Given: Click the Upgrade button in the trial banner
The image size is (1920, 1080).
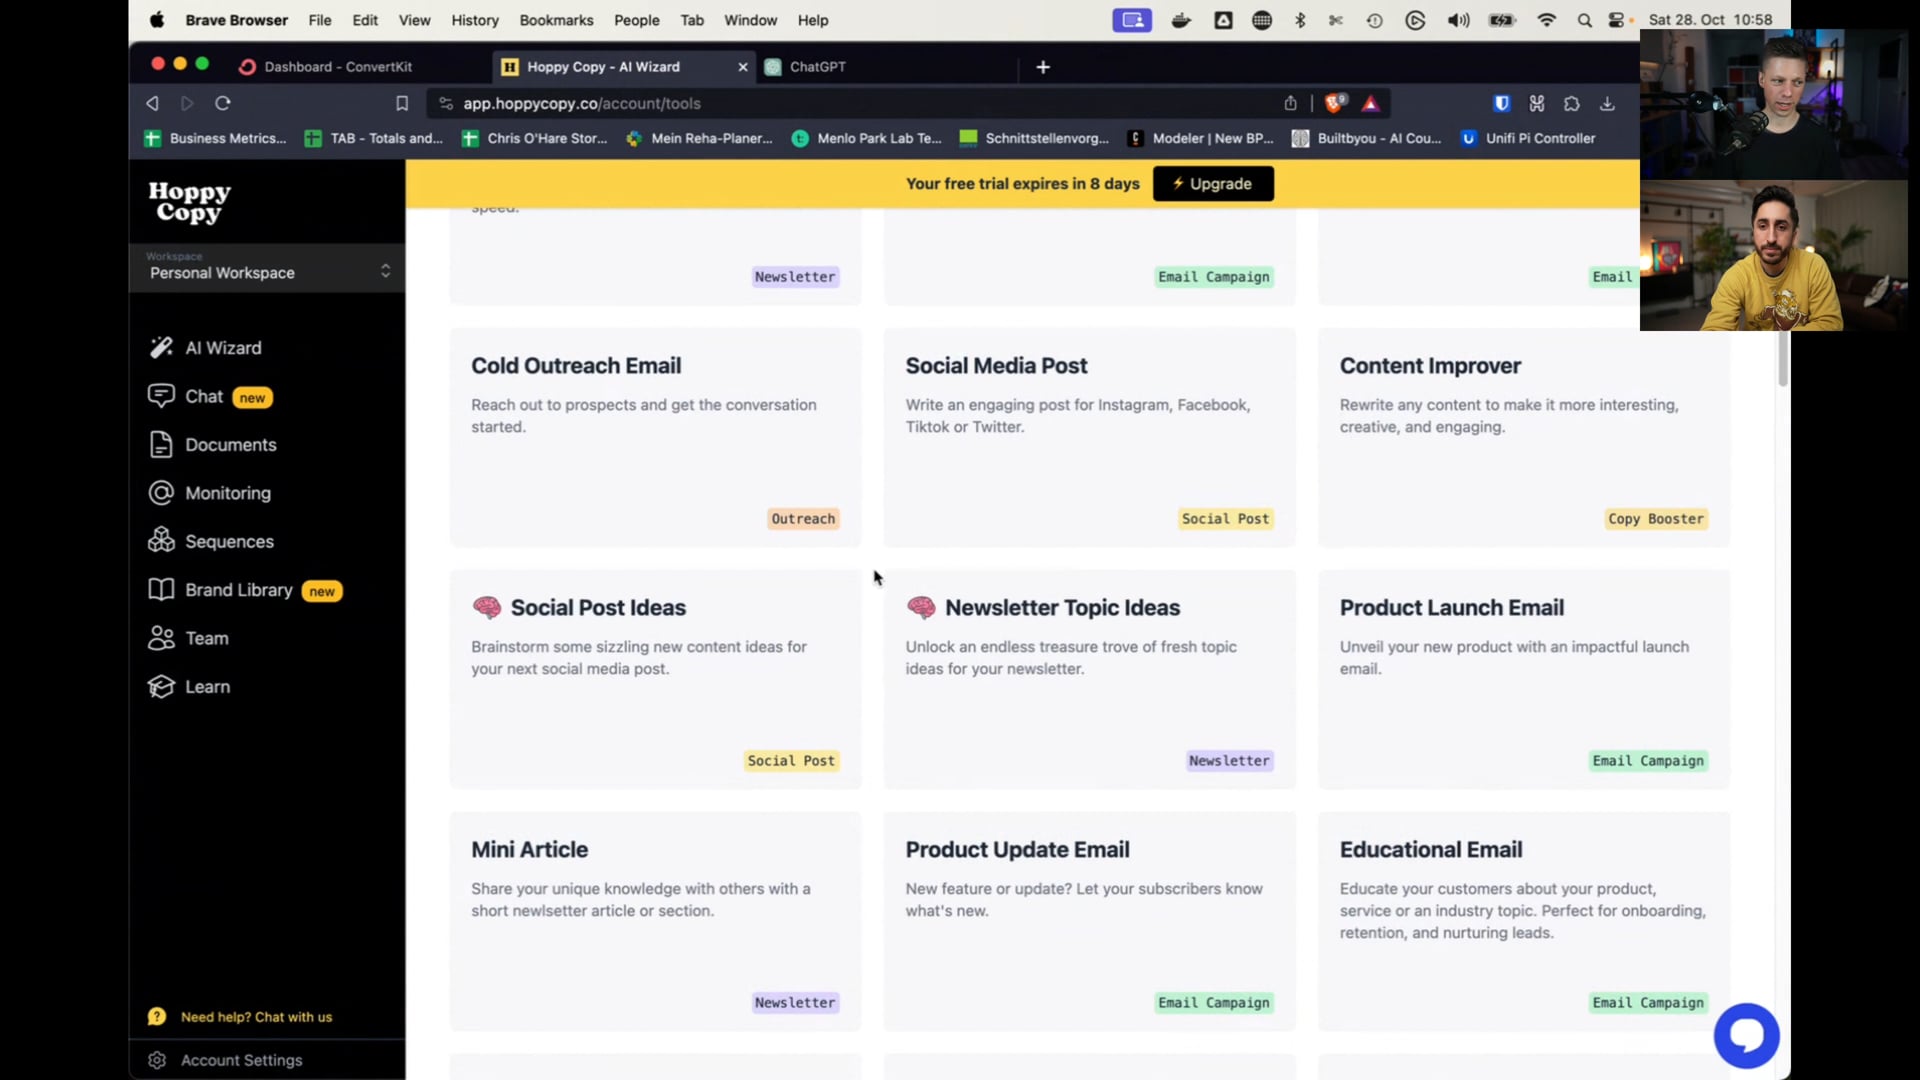Looking at the screenshot, I should (1213, 184).
